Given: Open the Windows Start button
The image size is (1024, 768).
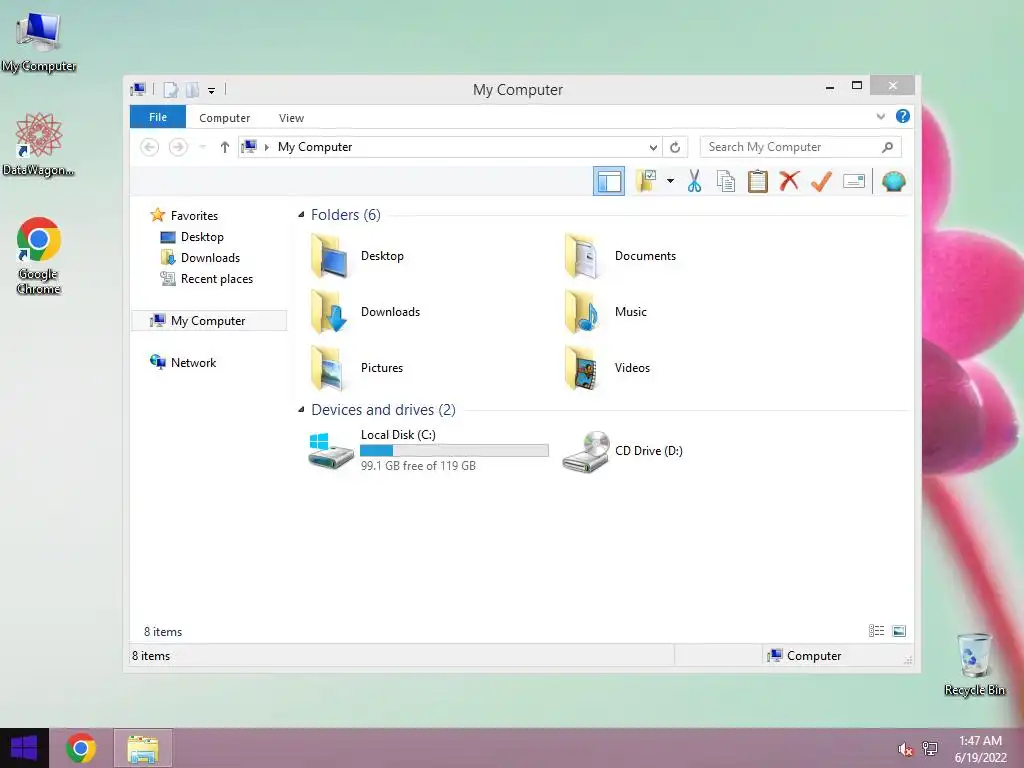Looking at the screenshot, I should [x=24, y=748].
